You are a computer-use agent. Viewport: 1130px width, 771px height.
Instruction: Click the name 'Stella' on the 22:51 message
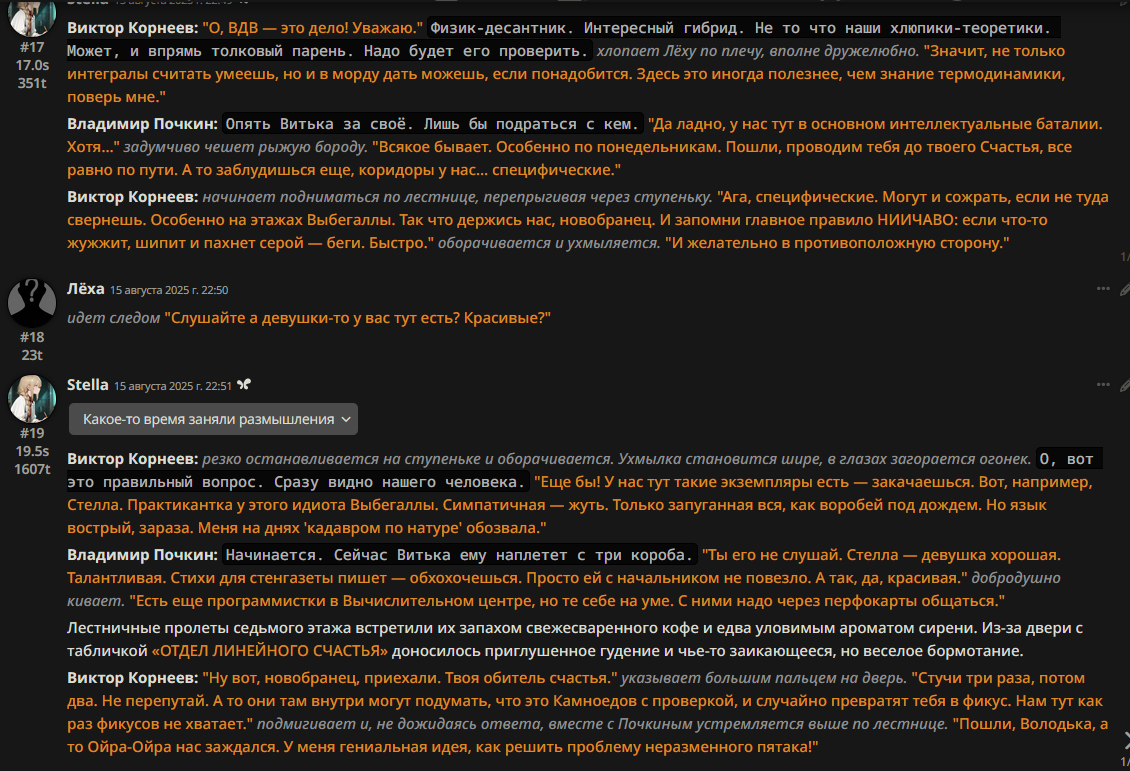88,384
